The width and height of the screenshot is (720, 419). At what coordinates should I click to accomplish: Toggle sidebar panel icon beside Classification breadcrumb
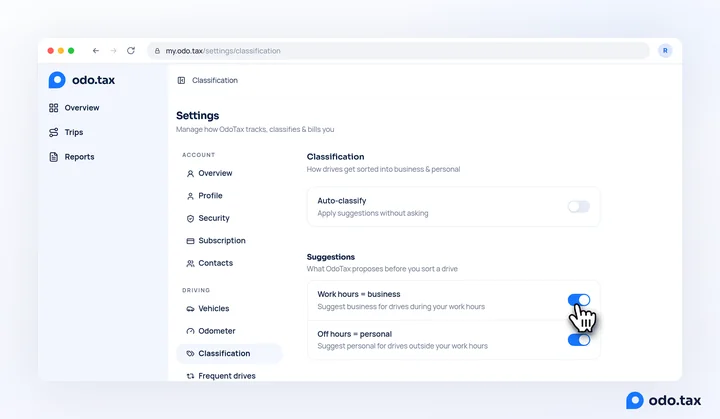coord(181,80)
